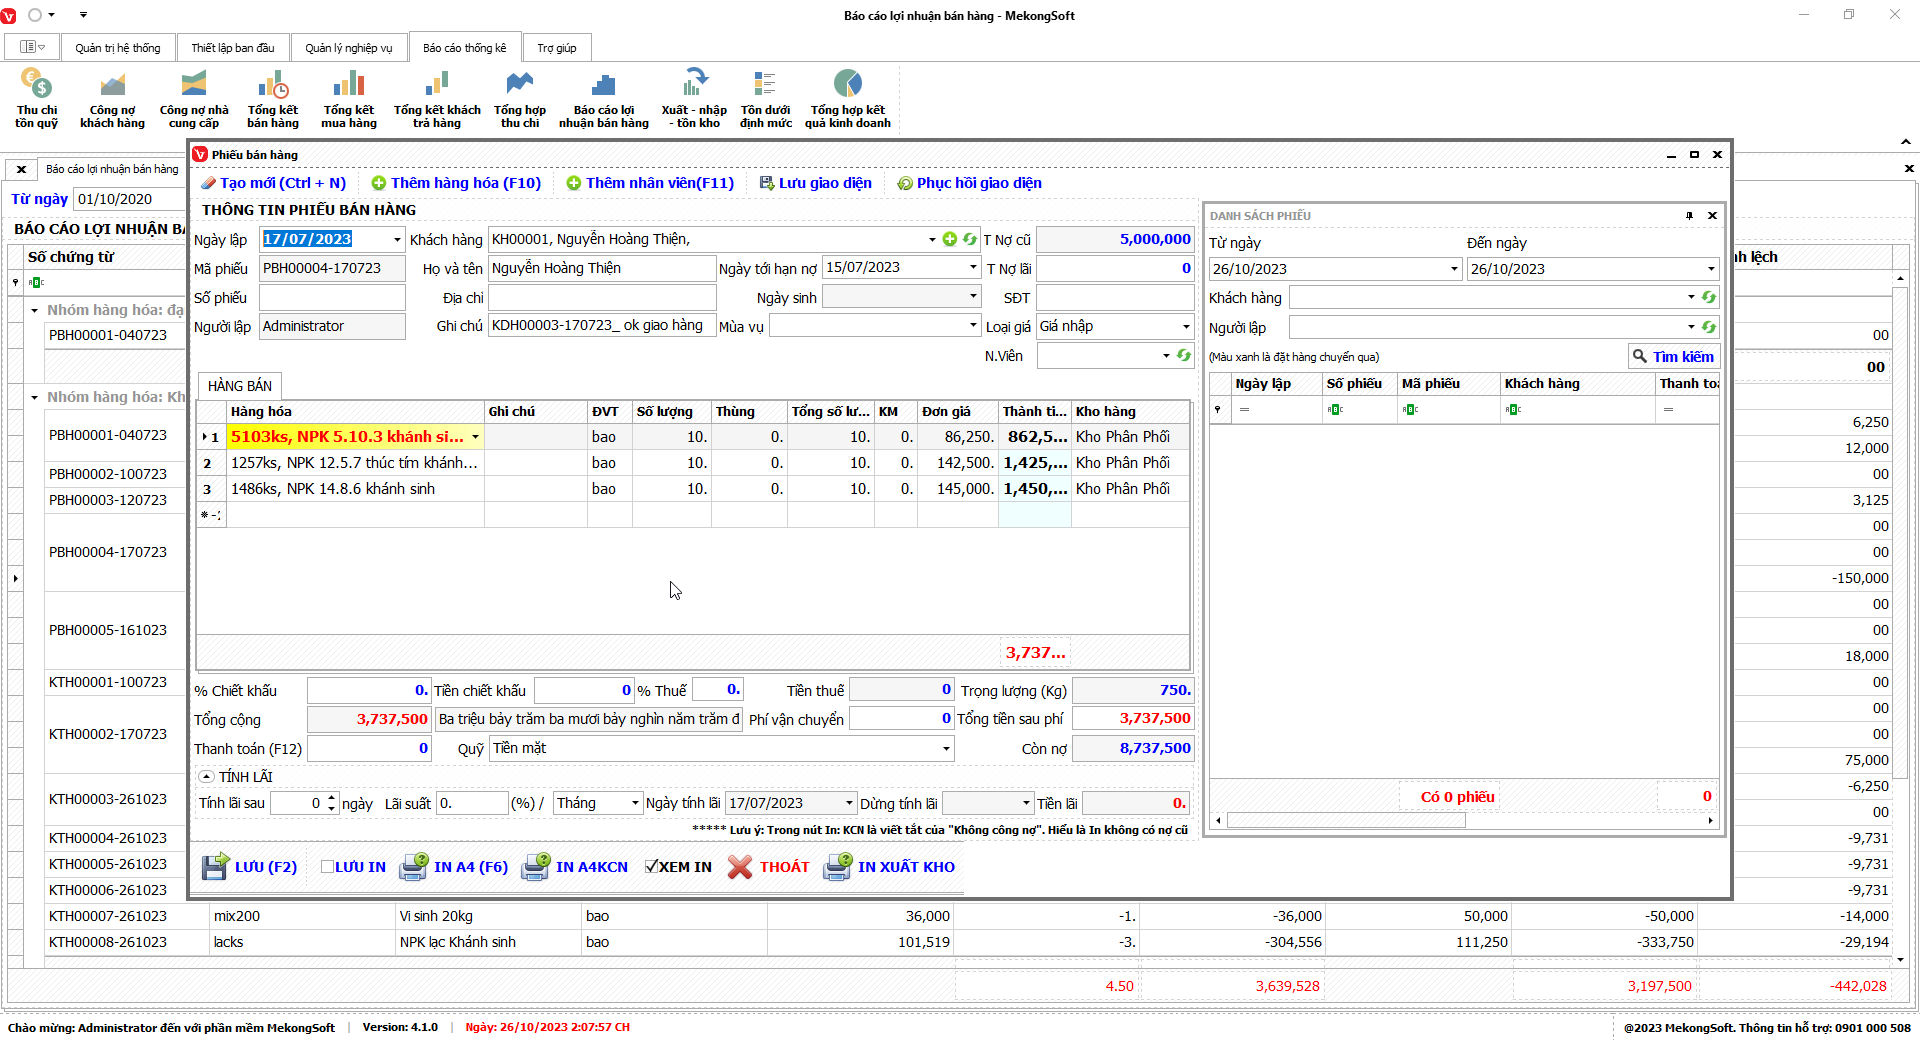The width and height of the screenshot is (1920, 1040).
Task: Click the Thanh toán (F12) input field
Action: pos(369,749)
